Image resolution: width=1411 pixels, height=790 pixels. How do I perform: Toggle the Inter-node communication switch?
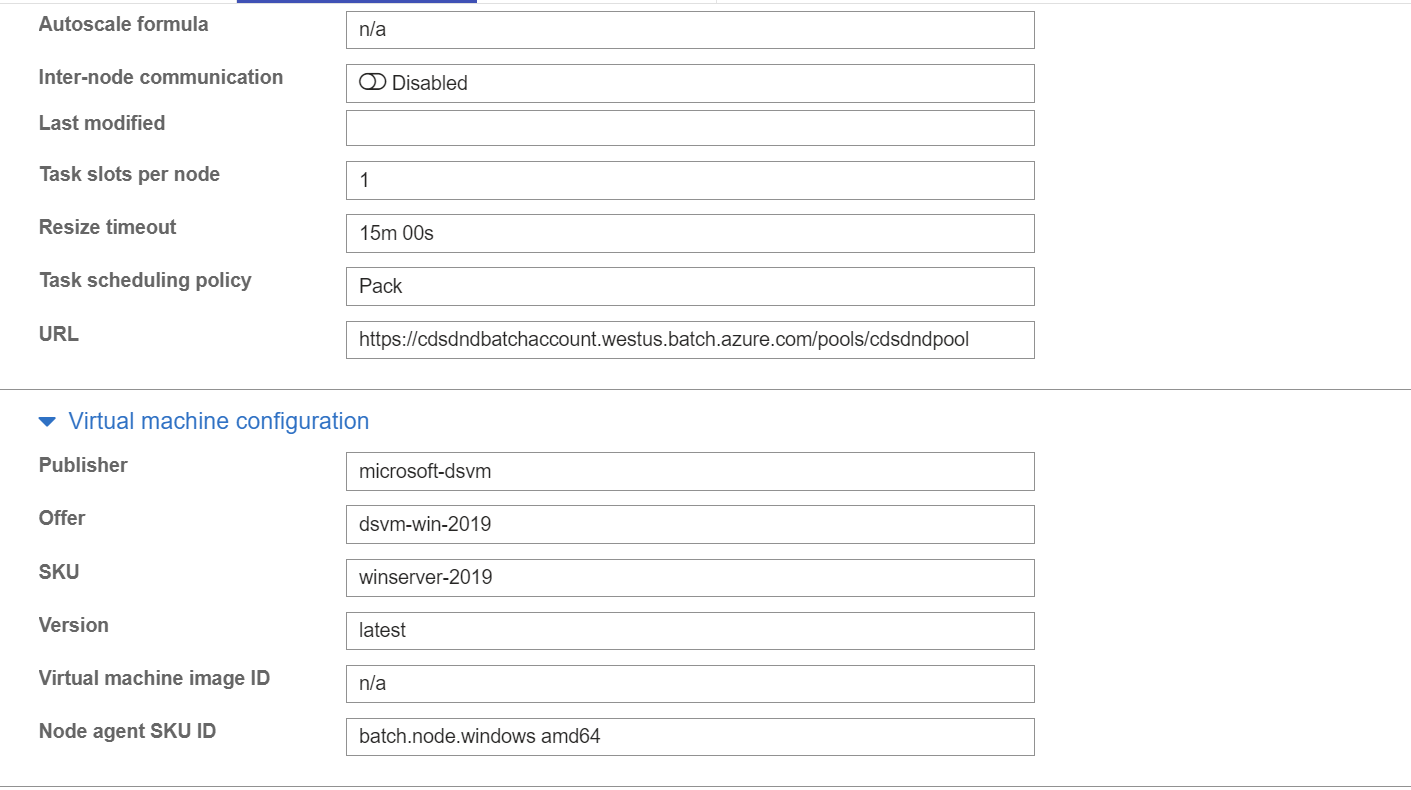[370, 83]
